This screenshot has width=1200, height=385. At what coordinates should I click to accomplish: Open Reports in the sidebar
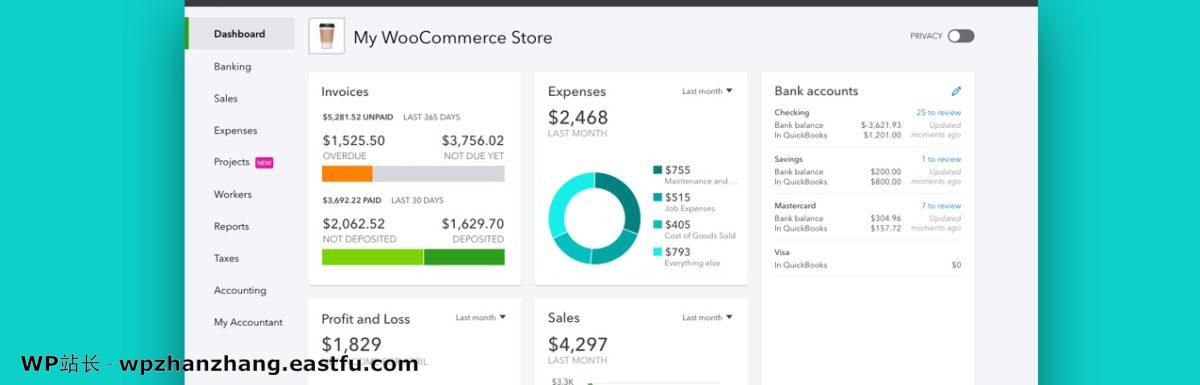(231, 227)
